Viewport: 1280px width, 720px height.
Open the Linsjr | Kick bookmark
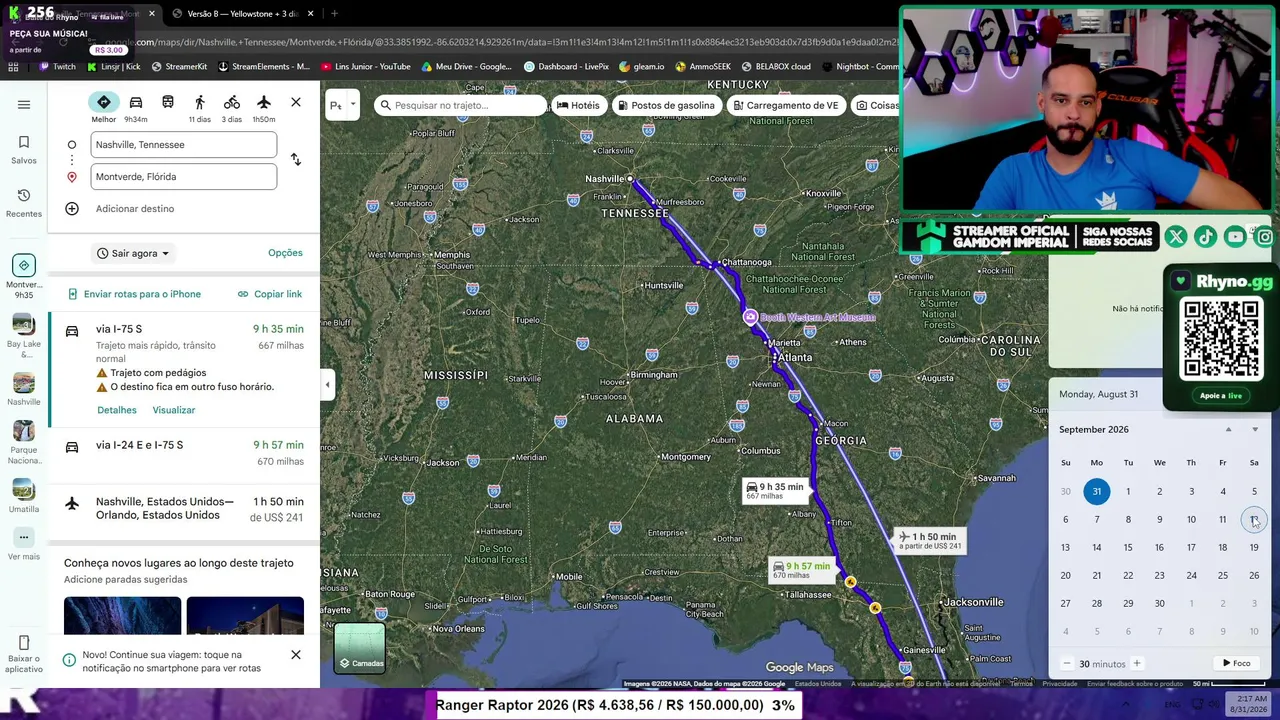click(x=113, y=67)
